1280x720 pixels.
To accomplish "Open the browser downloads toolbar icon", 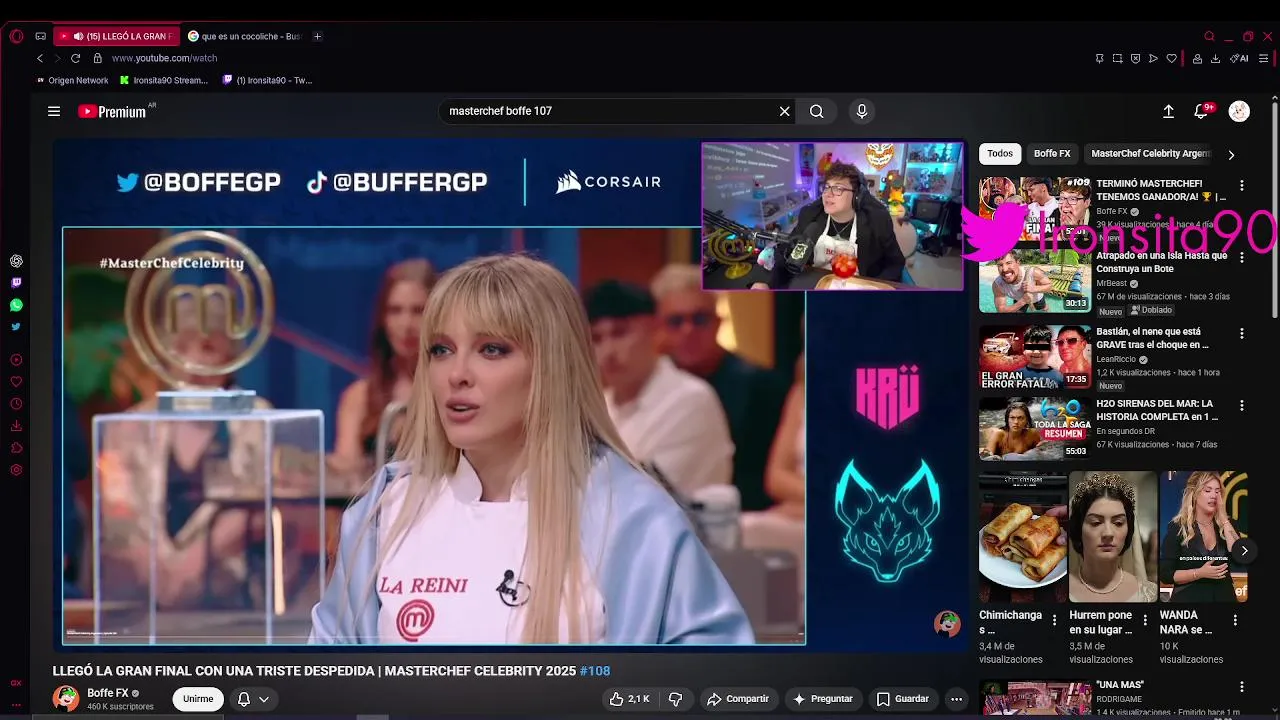I will pyautogui.click(x=1215, y=58).
